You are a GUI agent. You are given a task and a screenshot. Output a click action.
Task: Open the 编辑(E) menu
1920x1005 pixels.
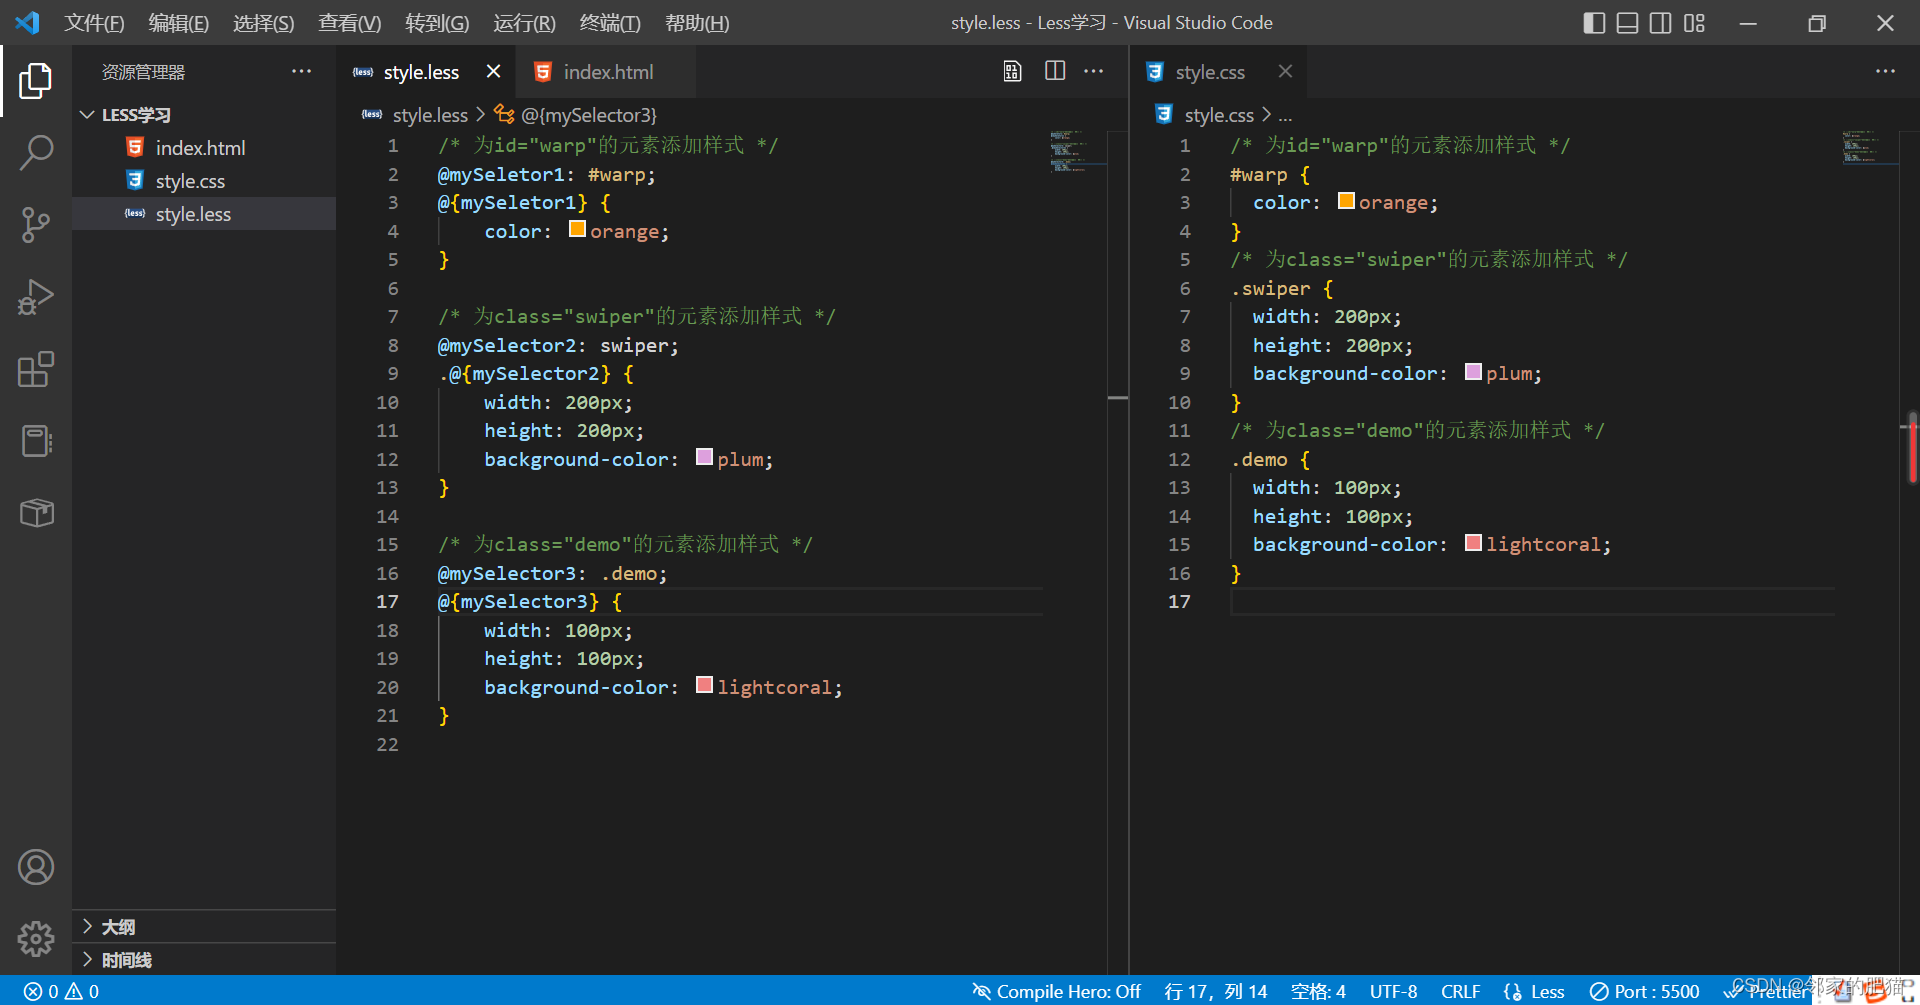[178, 23]
